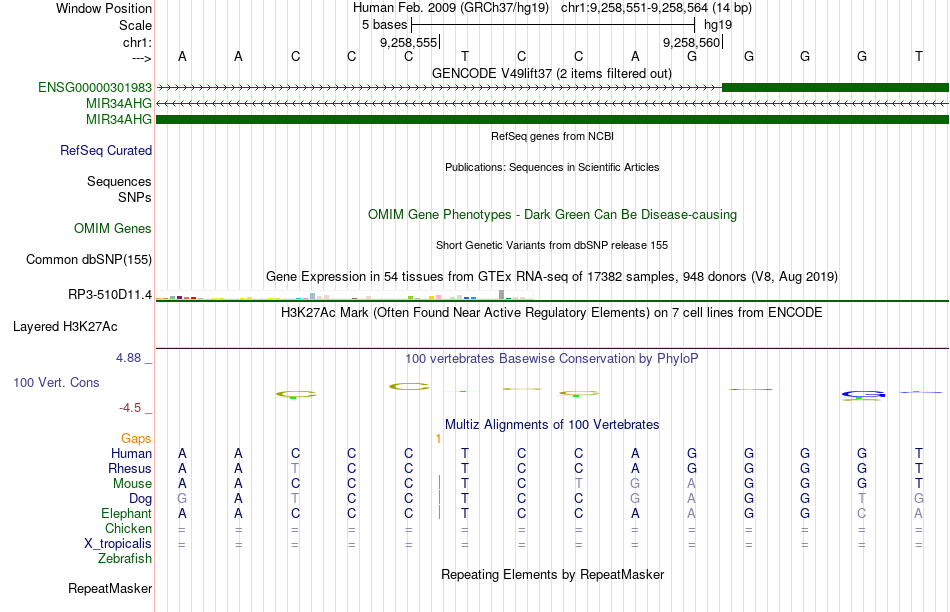950x612 pixels.
Task: Click the Dog alignment row label
Action: click(x=141, y=499)
